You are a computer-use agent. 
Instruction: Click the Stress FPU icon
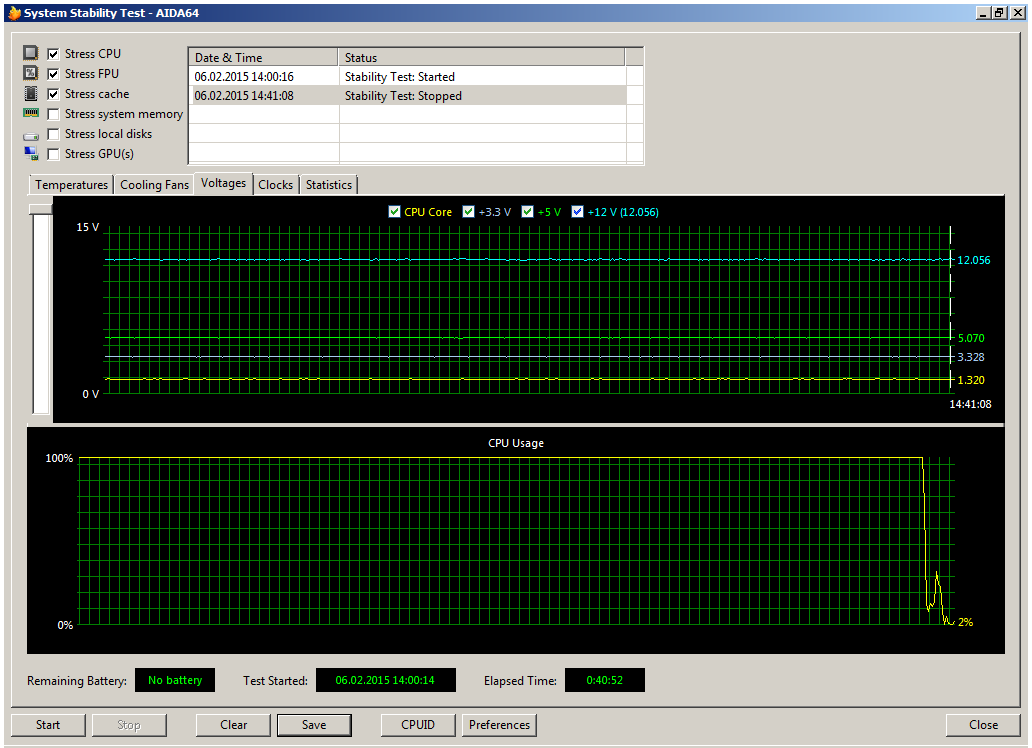tap(31, 73)
